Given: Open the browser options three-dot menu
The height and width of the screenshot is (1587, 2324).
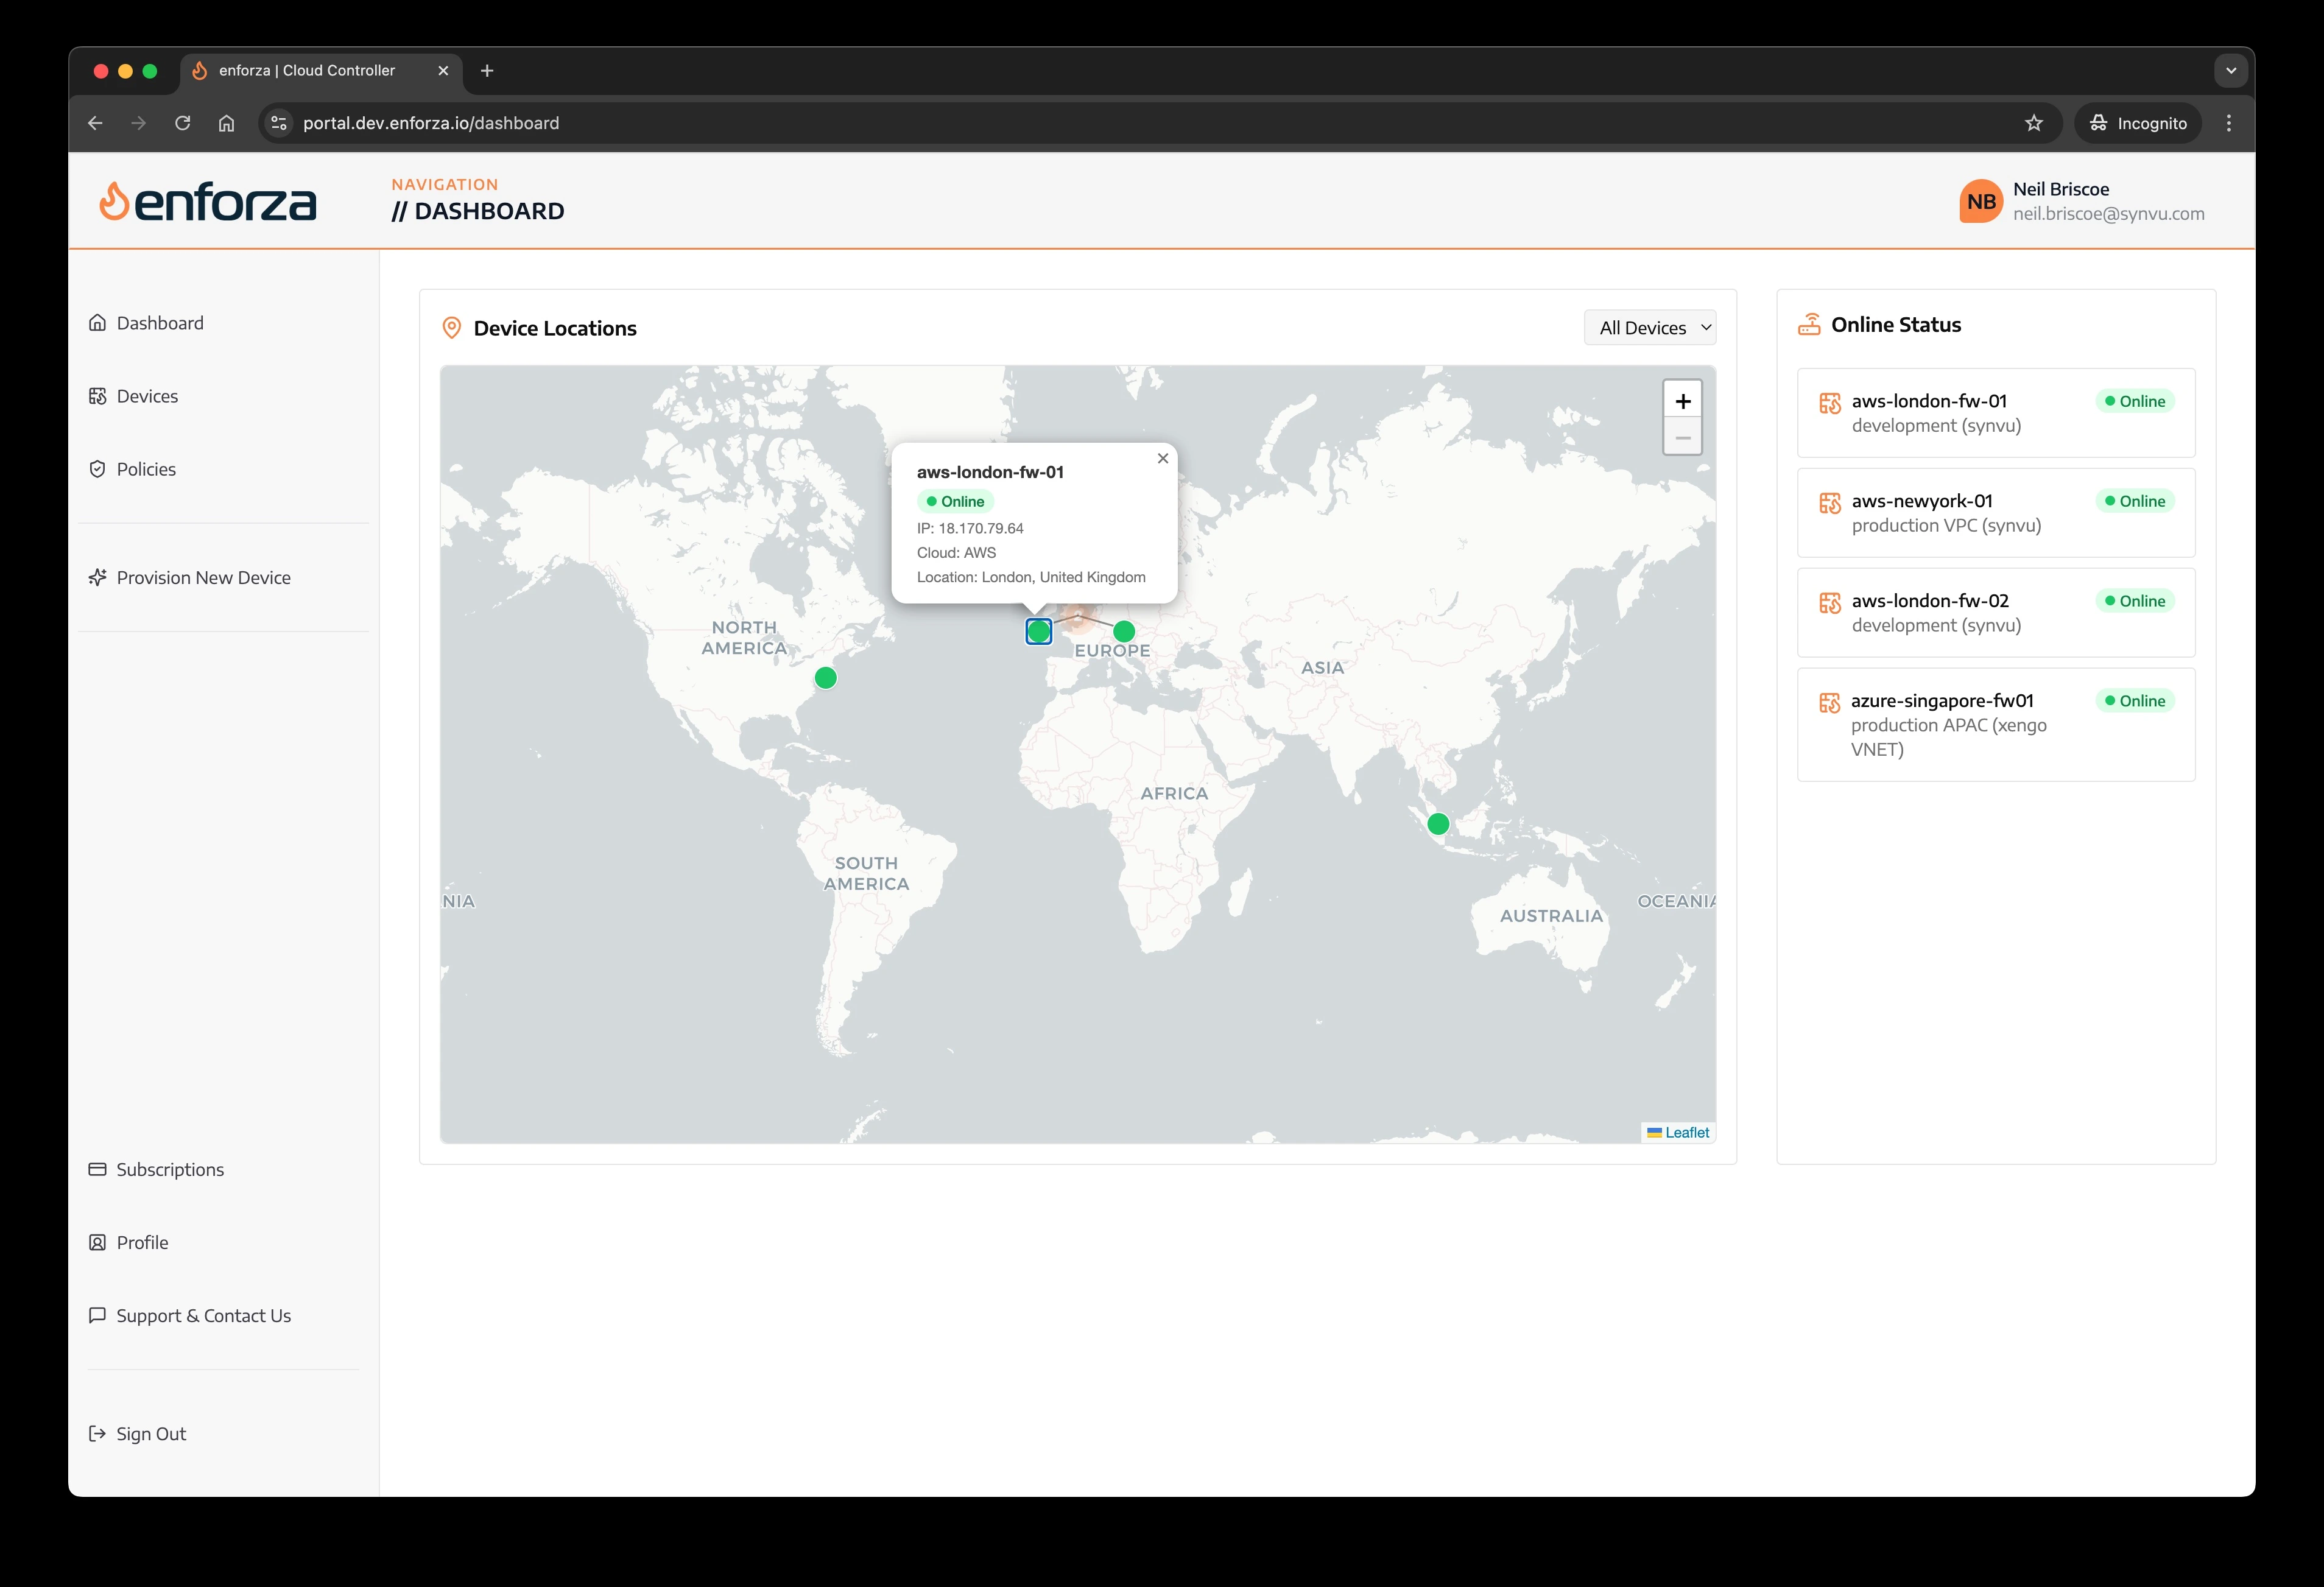Looking at the screenshot, I should (2228, 122).
